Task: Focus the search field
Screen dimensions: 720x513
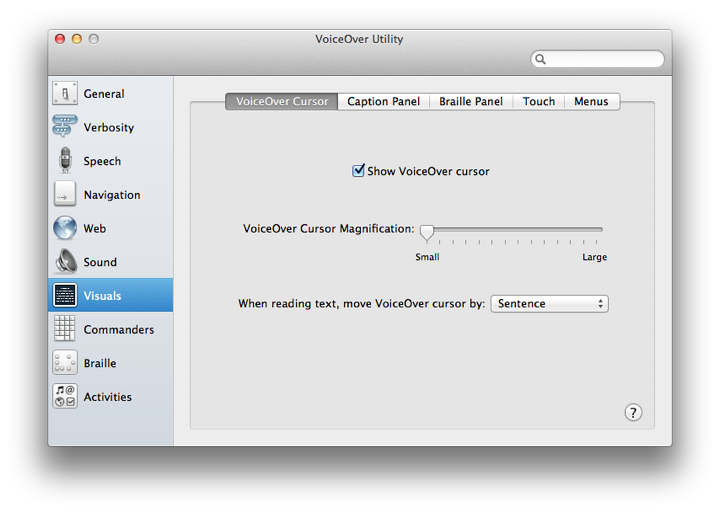Action: (x=597, y=59)
